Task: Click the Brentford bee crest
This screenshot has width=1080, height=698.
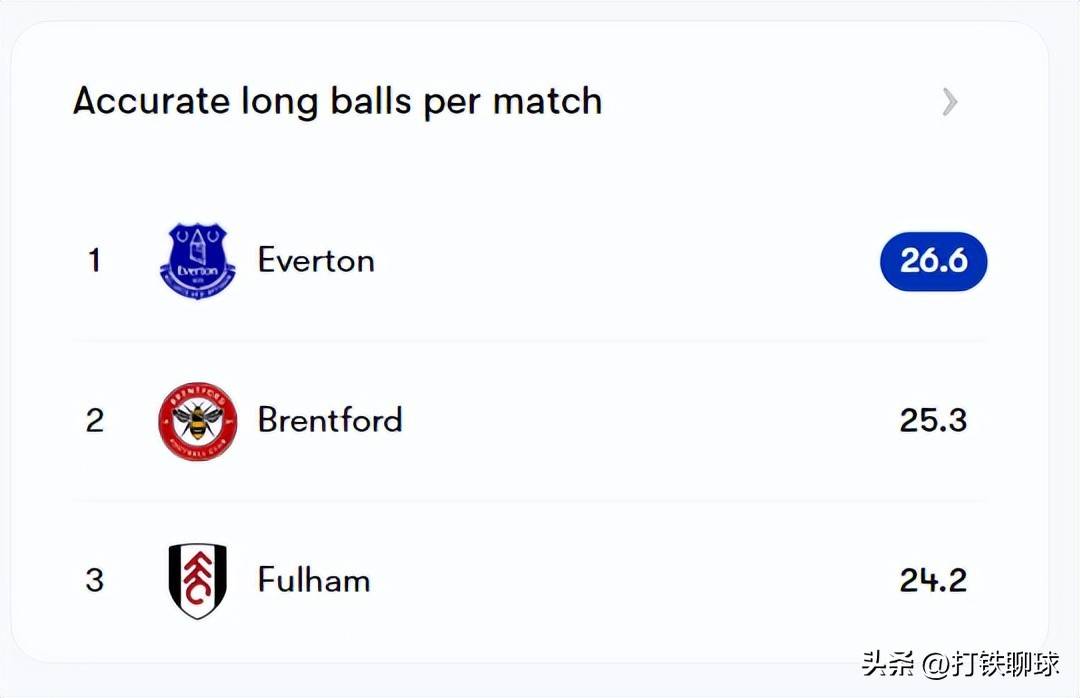Action: [198, 421]
